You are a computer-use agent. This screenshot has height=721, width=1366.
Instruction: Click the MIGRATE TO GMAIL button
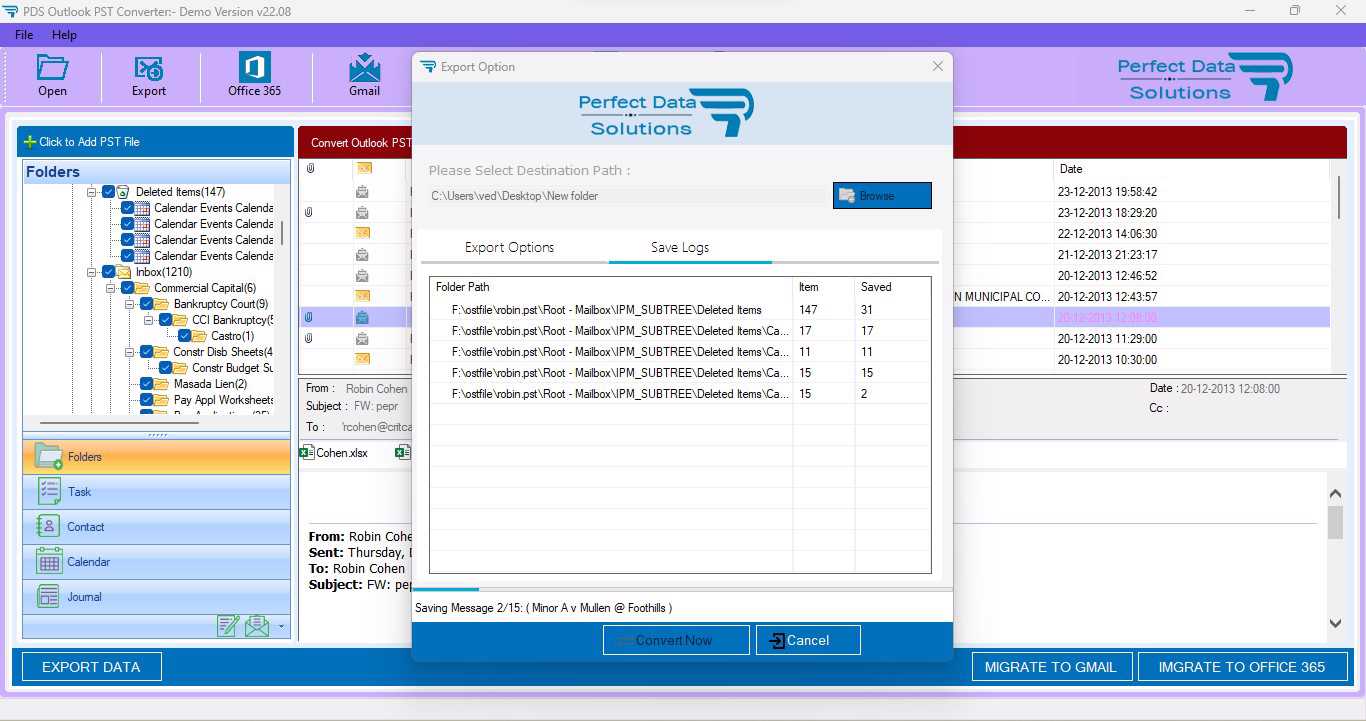click(x=1051, y=667)
